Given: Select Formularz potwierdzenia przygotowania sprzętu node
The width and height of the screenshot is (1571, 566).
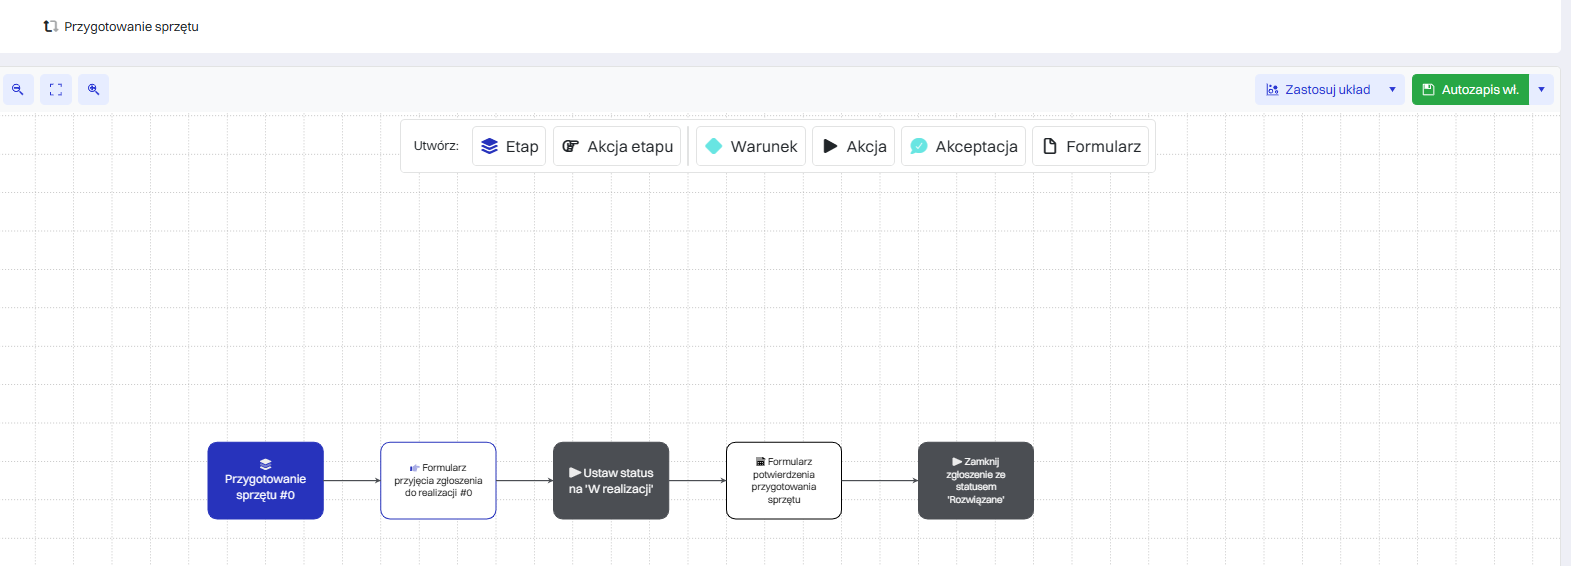Looking at the screenshot, I should (x=784, y=481).
